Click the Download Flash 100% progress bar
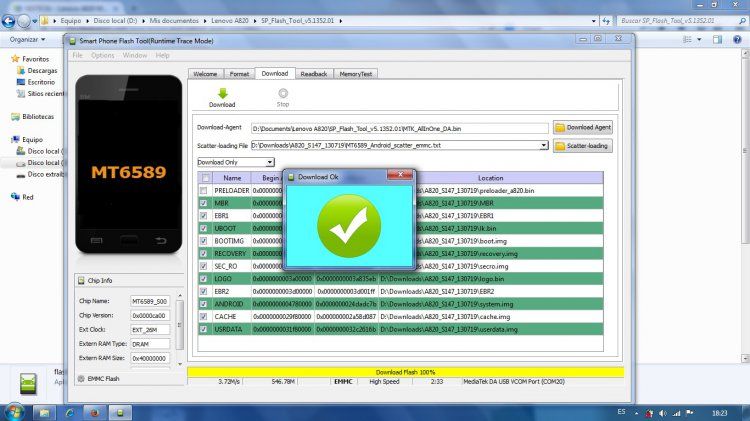Image resolution: width=750 pixels, height=421 pixels. coord(406,372)
